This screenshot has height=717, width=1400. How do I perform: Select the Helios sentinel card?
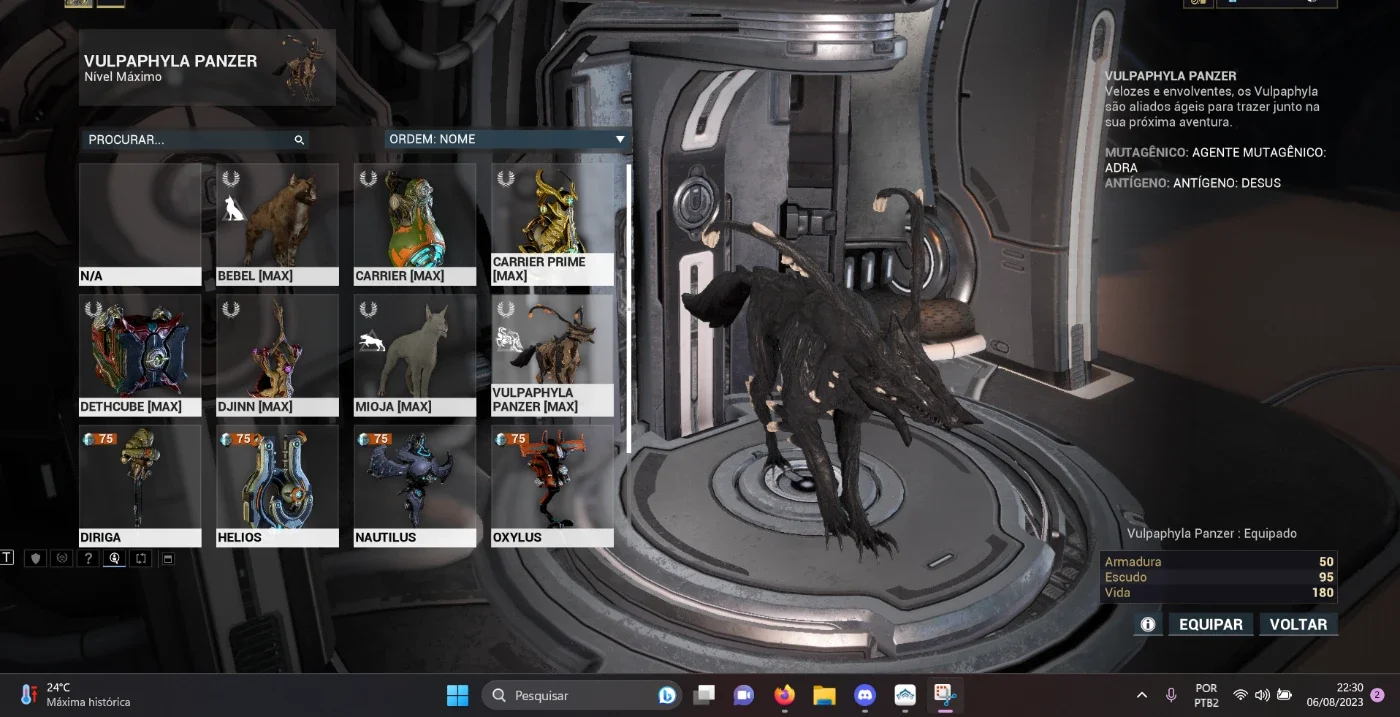[277, 486]
